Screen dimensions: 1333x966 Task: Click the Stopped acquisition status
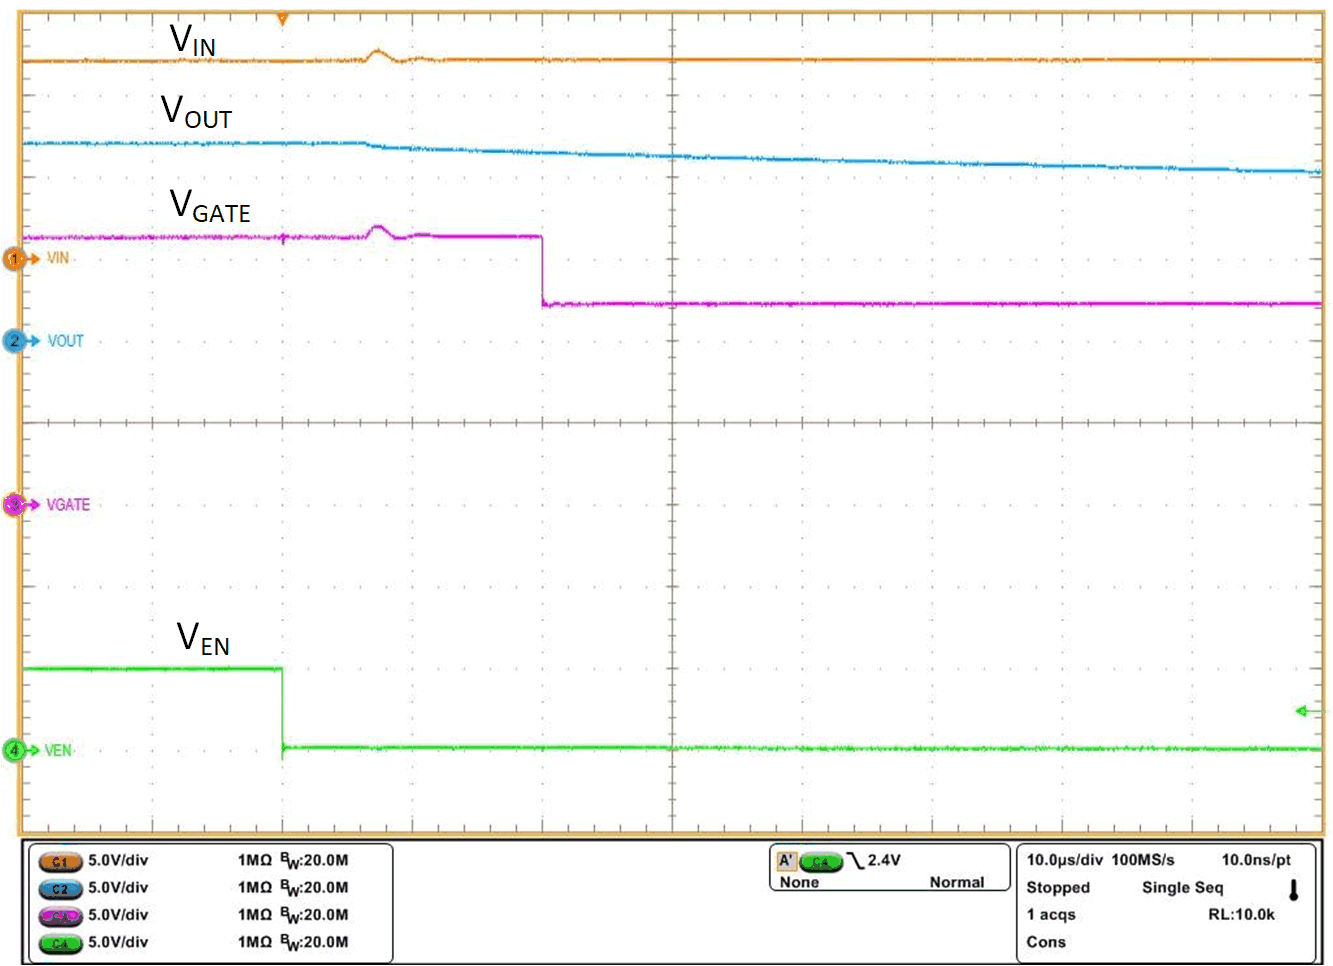pyautogui.click(x=1058, y=887)
